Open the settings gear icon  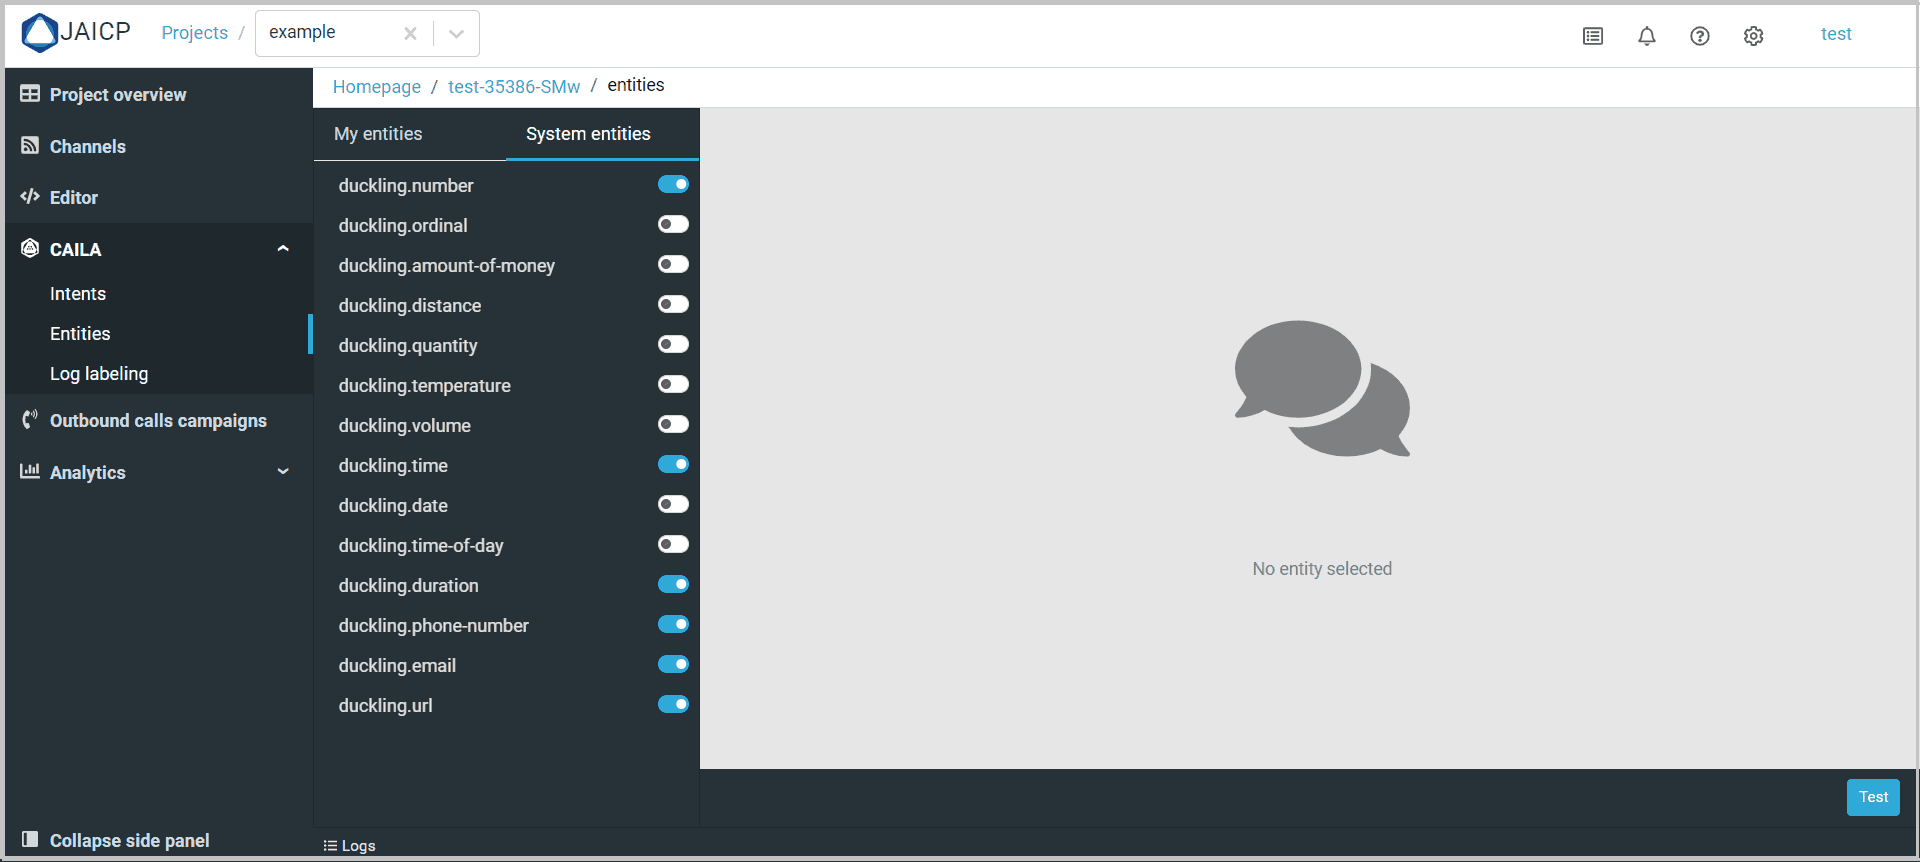(x=1753, y=36)
